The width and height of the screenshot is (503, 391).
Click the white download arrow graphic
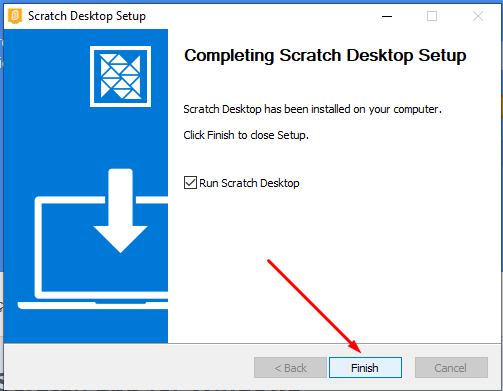pyautogui.click(x=120, y=211)
